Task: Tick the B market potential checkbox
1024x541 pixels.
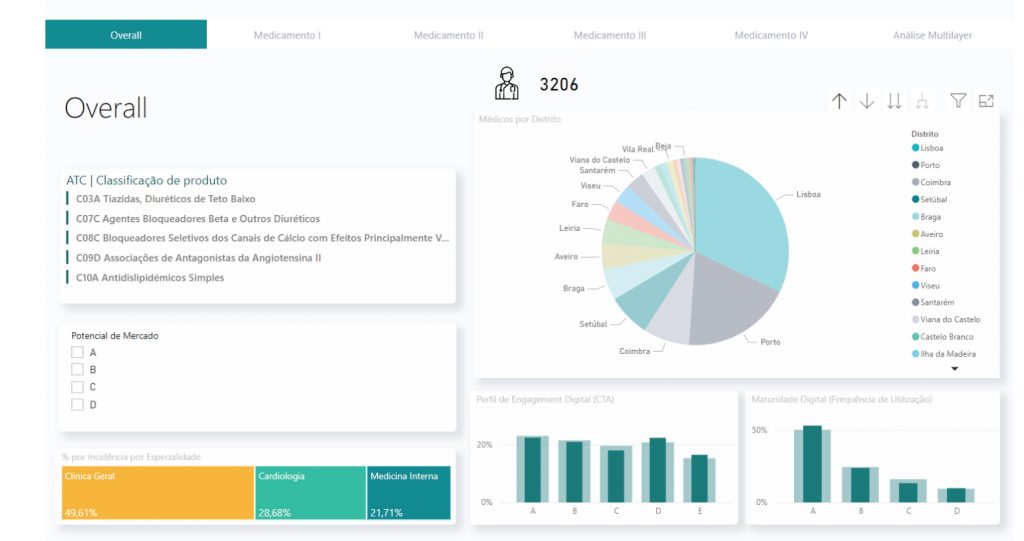Action: [x=77, y=370]
